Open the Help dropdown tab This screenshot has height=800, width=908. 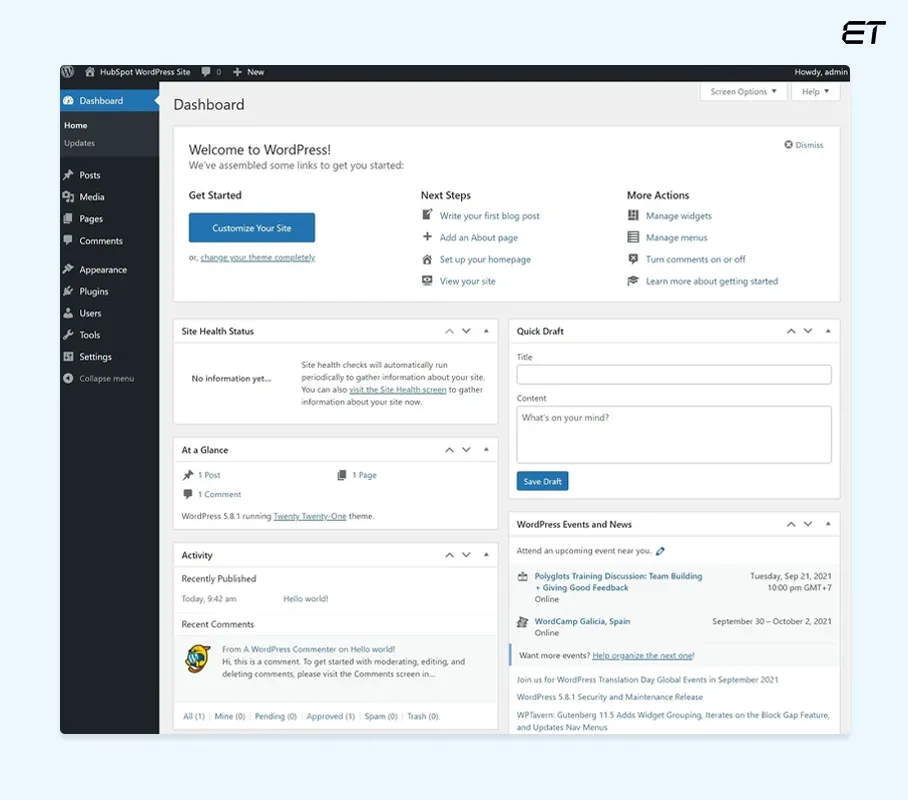click(815, 92)
